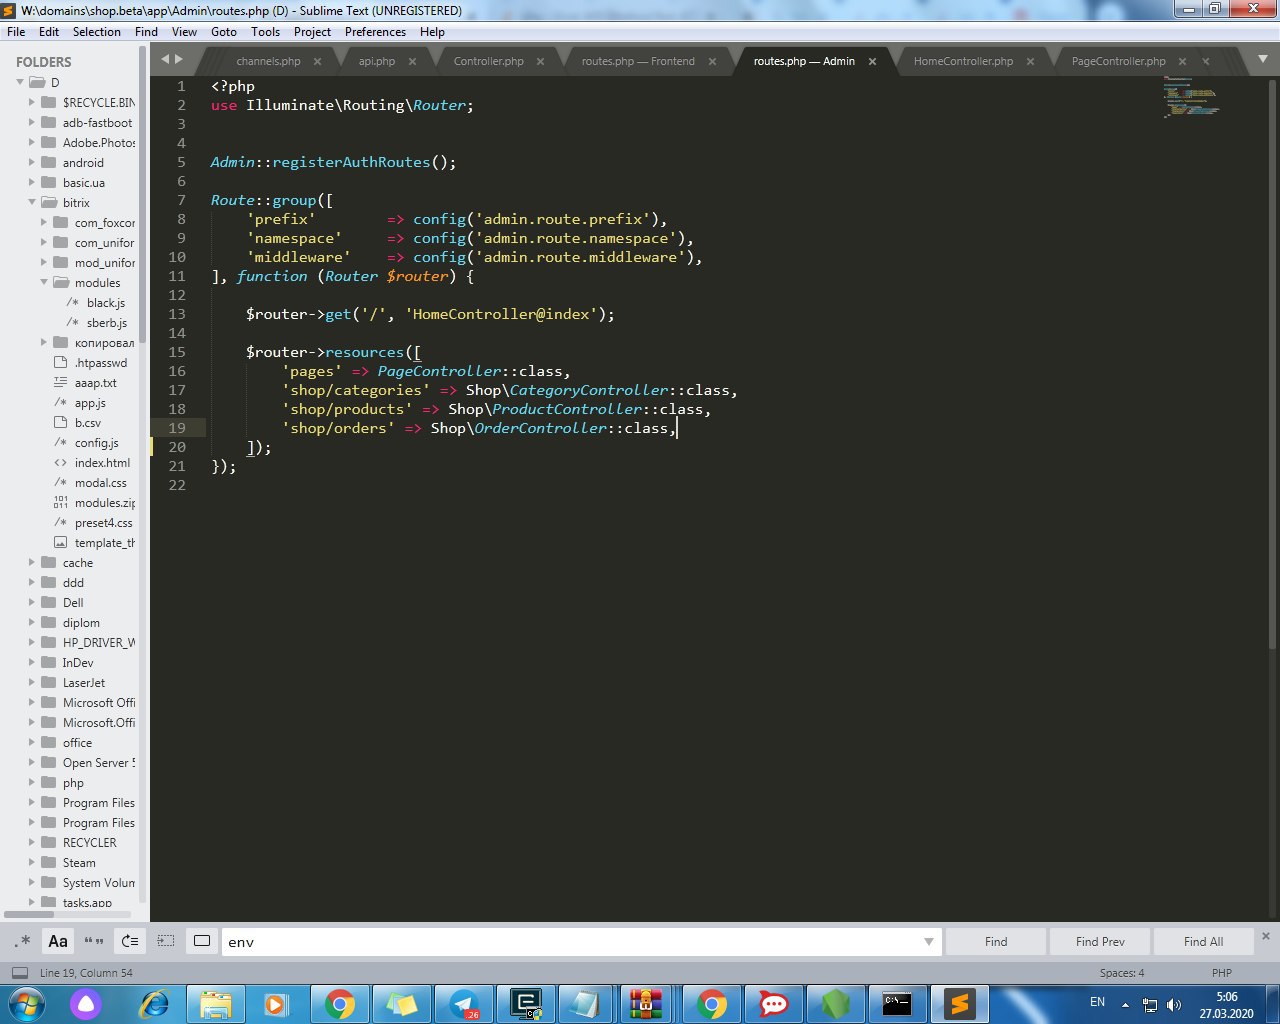Select the diplom folder
Screen dimensions: 1280x1024
tap(81, 622)
